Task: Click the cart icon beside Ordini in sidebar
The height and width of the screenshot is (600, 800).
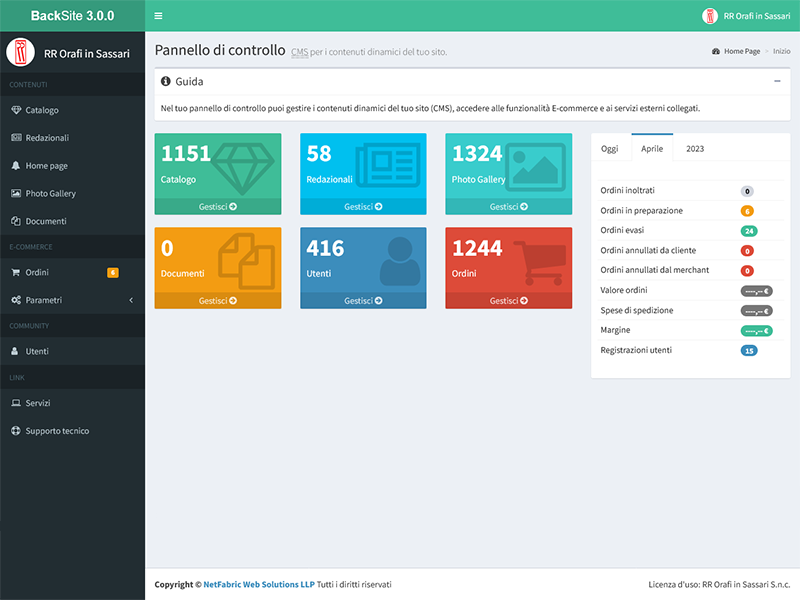Action: [x=16, y=272]
